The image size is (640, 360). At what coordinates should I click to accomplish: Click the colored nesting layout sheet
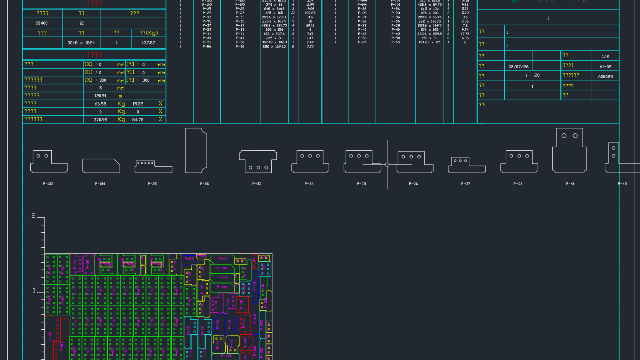158,307
